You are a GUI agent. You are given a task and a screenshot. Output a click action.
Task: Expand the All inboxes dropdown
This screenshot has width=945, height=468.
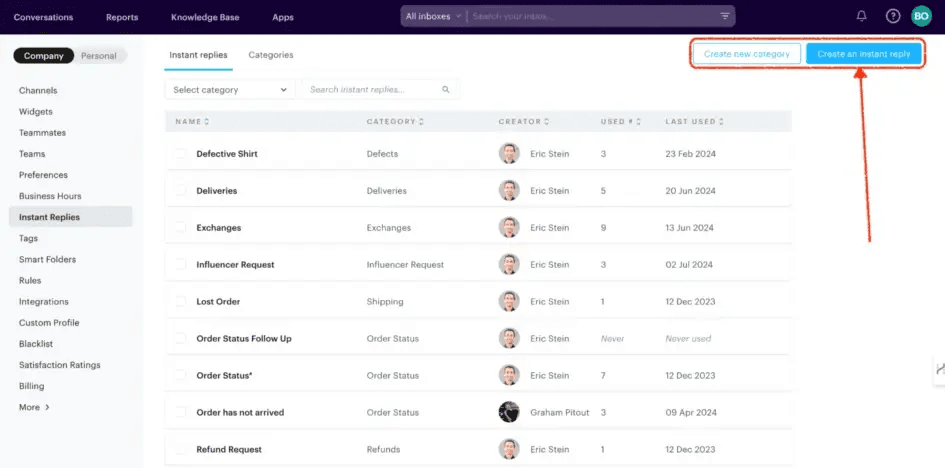point(434,16)
